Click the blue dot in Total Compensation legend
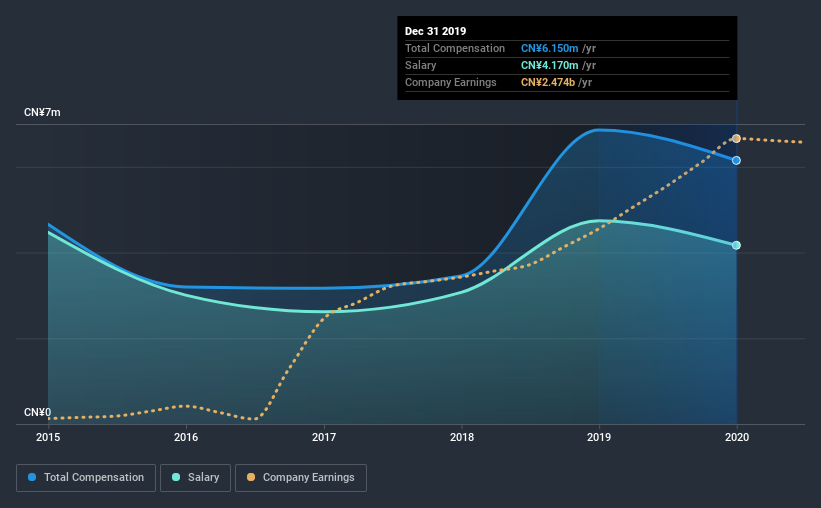 32,477
